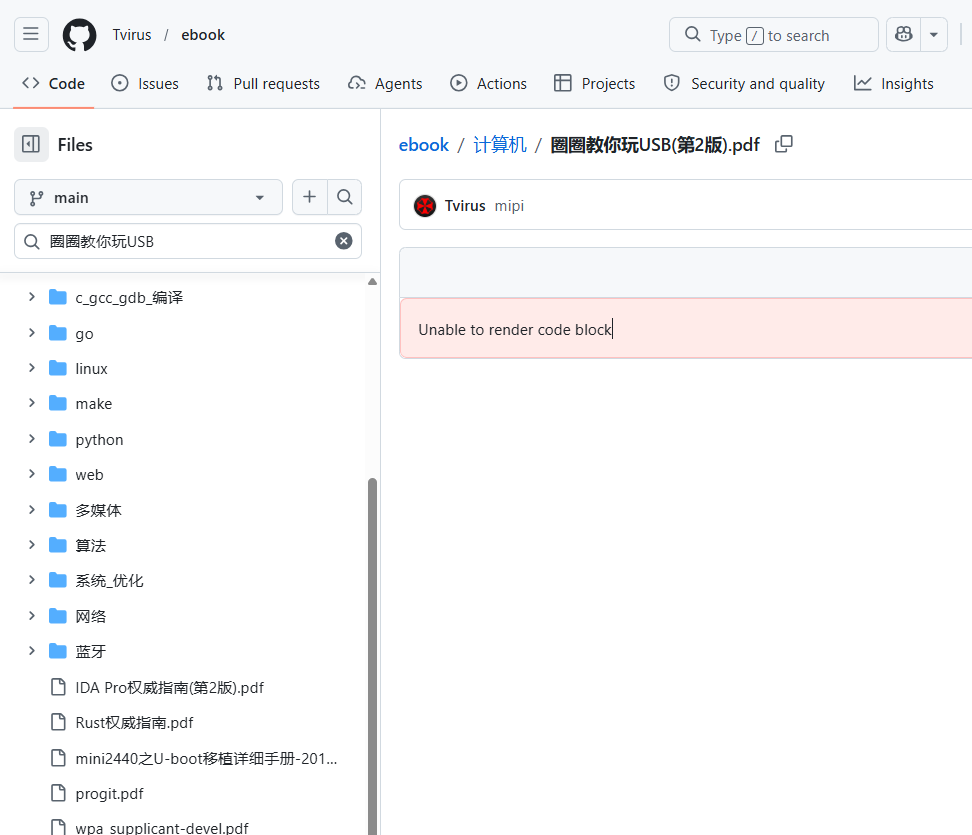Open Tvirus user avatar

[x=425, y=206]
